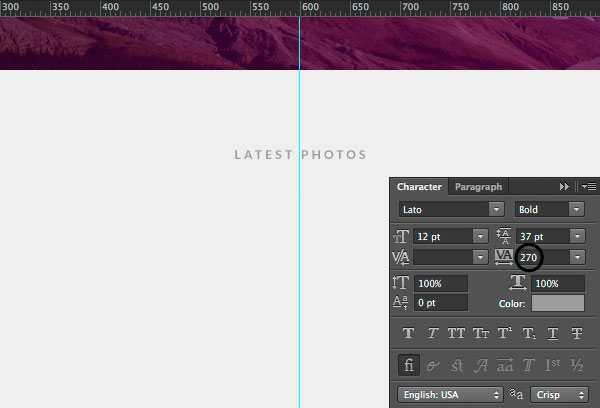Click the tracking field showing 270

click(x=543, y=257)
